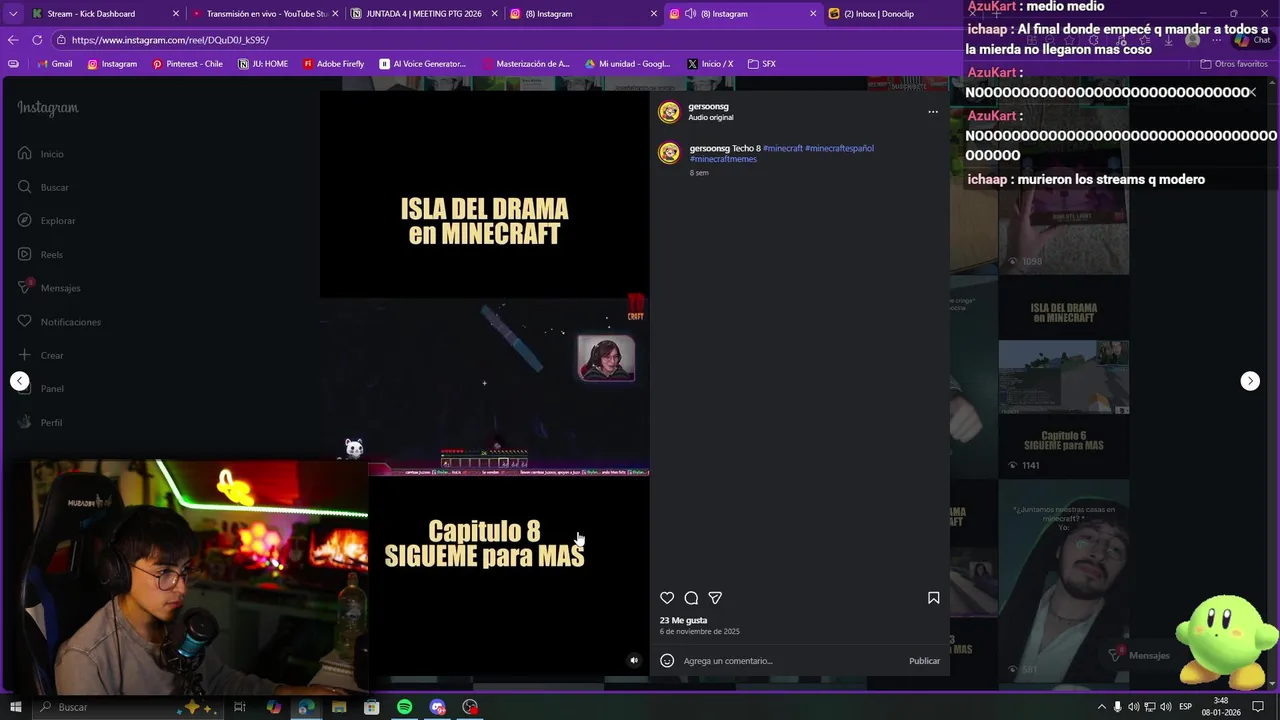Close the Stream - Kick Dashboard tab

point(176,14)
